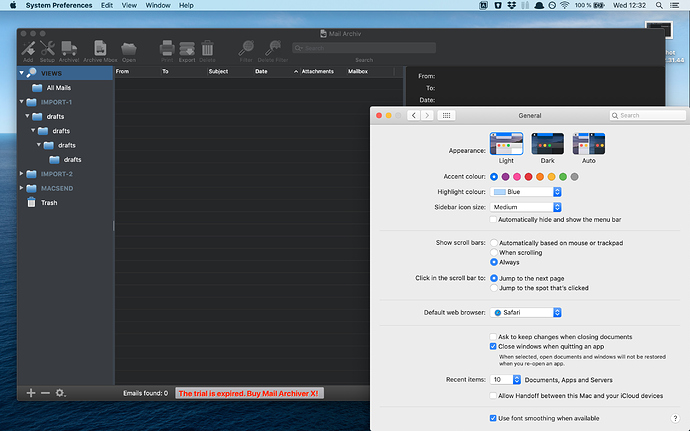Click the Open folder toolbar icon
The width and height of the screenshot is (690, 431).
click(129, 48)
